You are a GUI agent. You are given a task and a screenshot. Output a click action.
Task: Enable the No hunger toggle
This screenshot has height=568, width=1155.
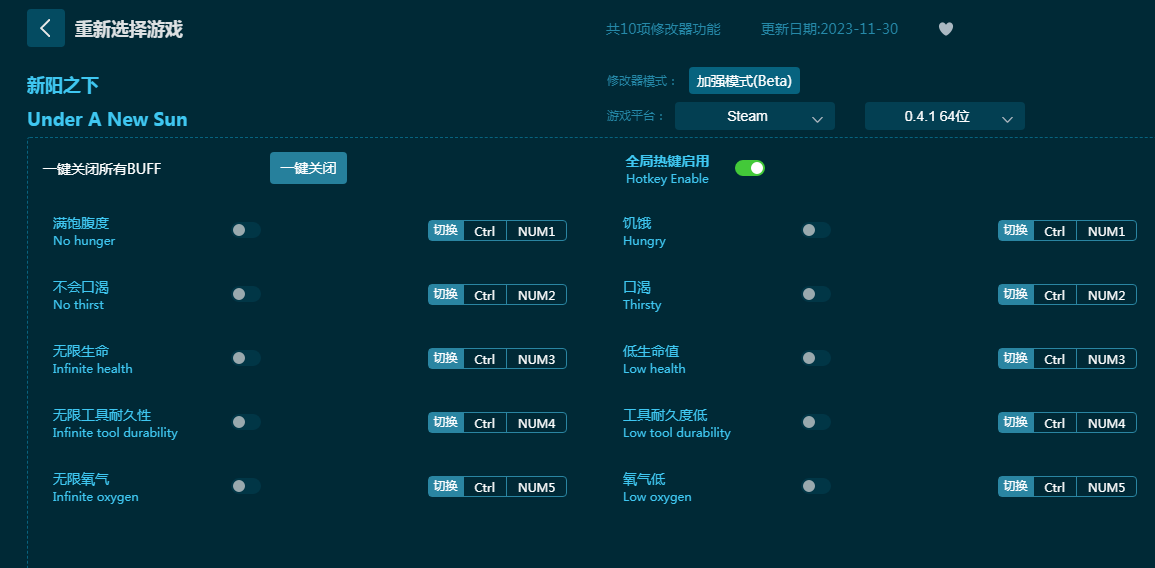coord(245,230)
